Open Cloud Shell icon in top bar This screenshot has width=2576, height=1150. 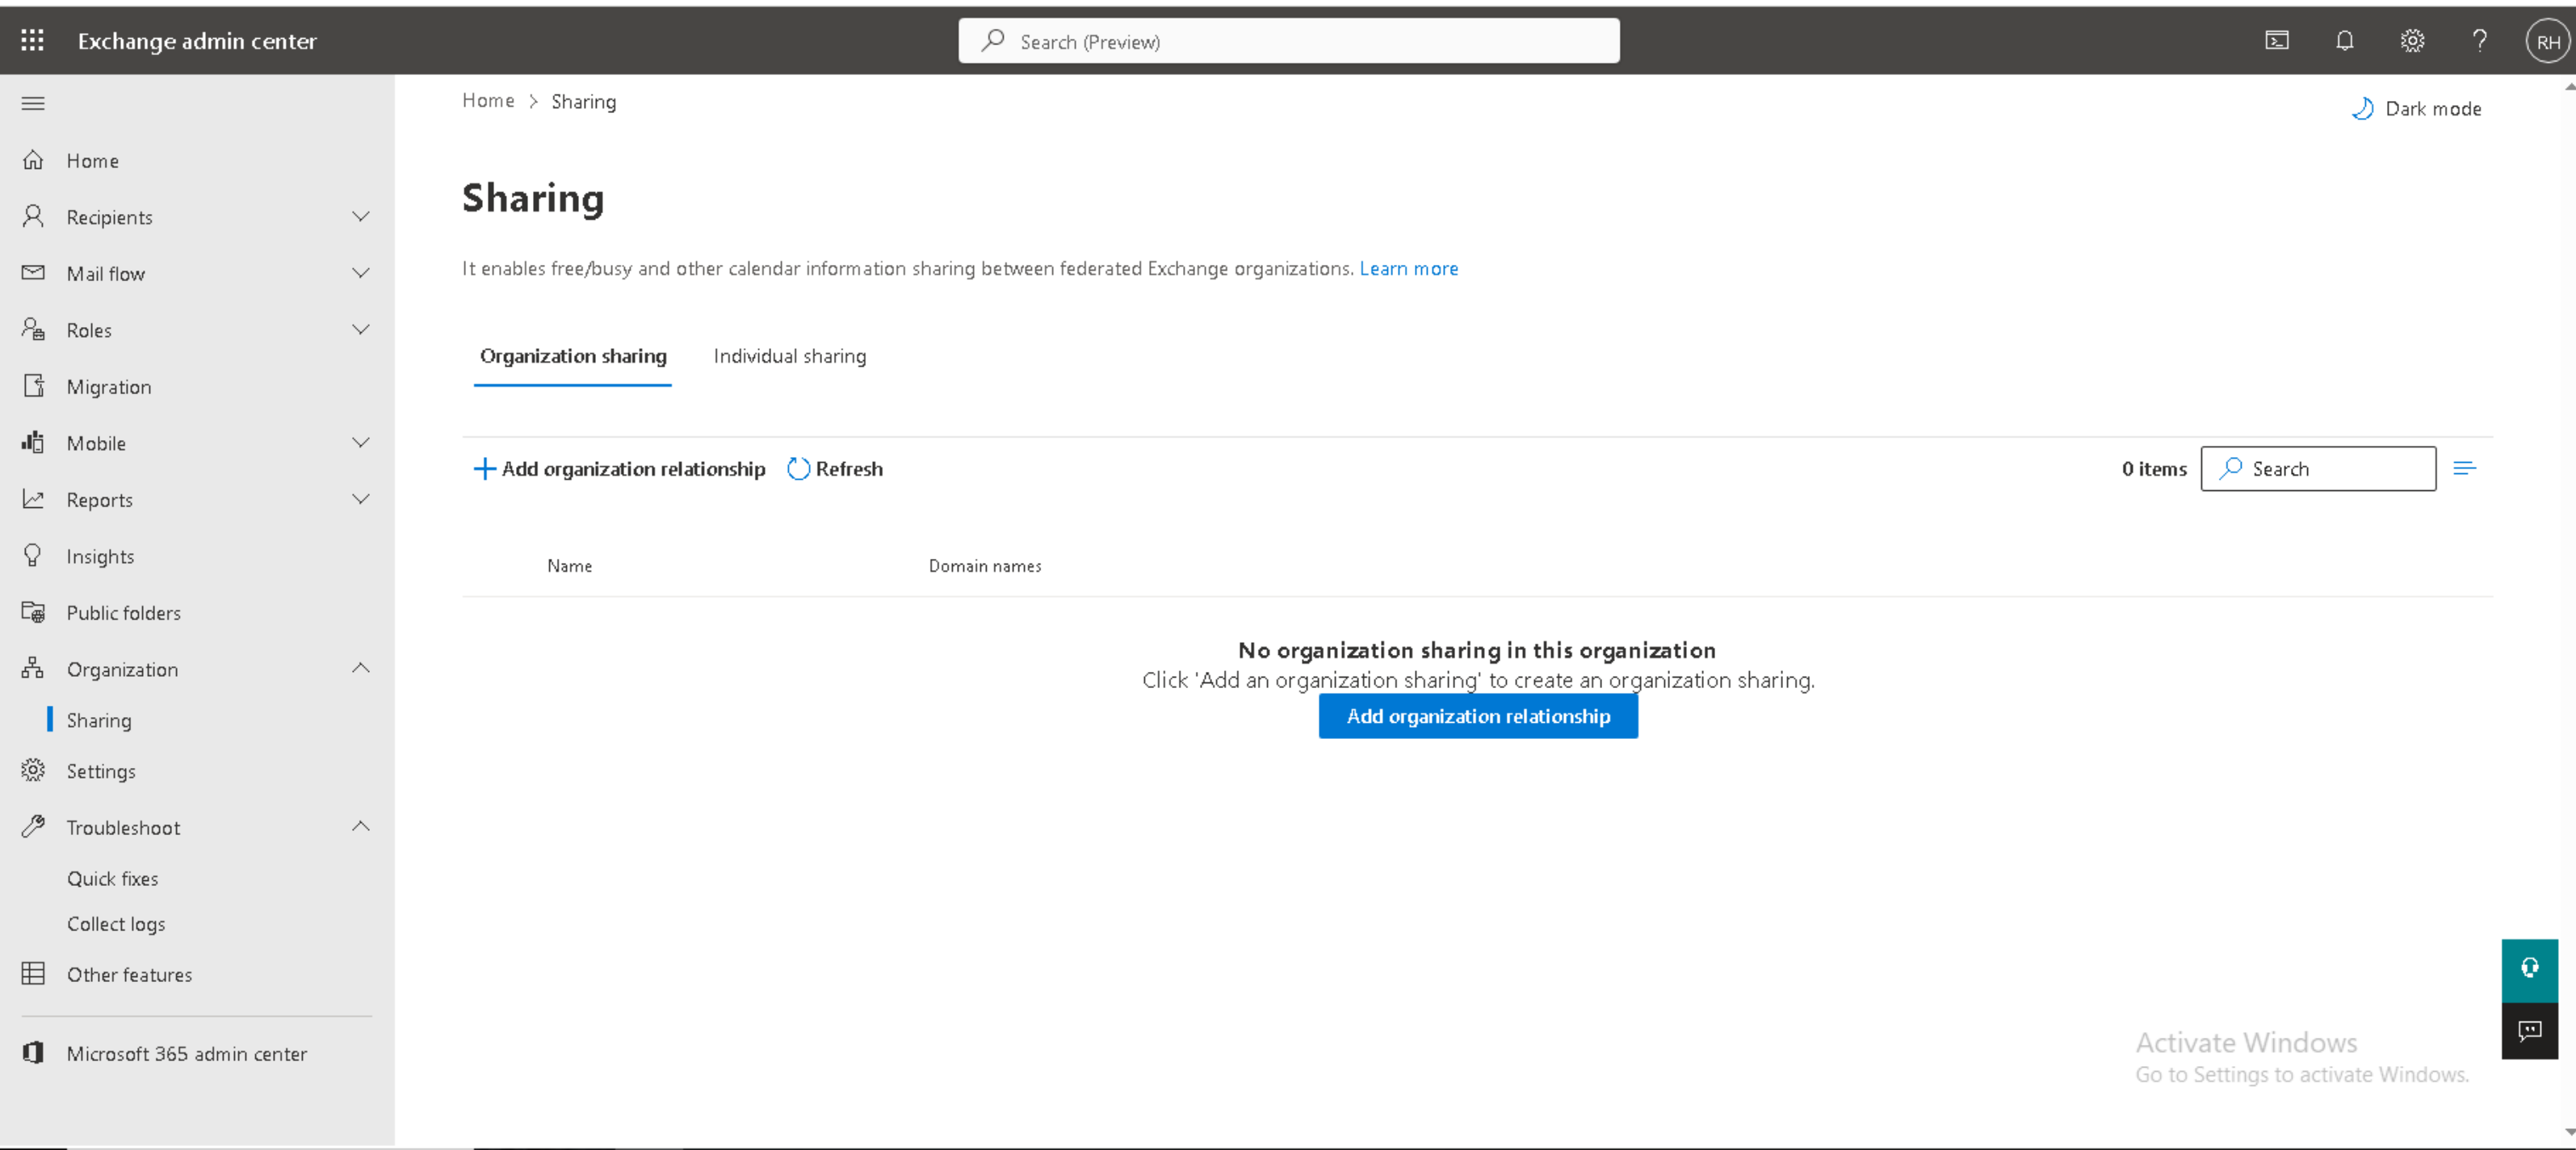[2276, 41]
